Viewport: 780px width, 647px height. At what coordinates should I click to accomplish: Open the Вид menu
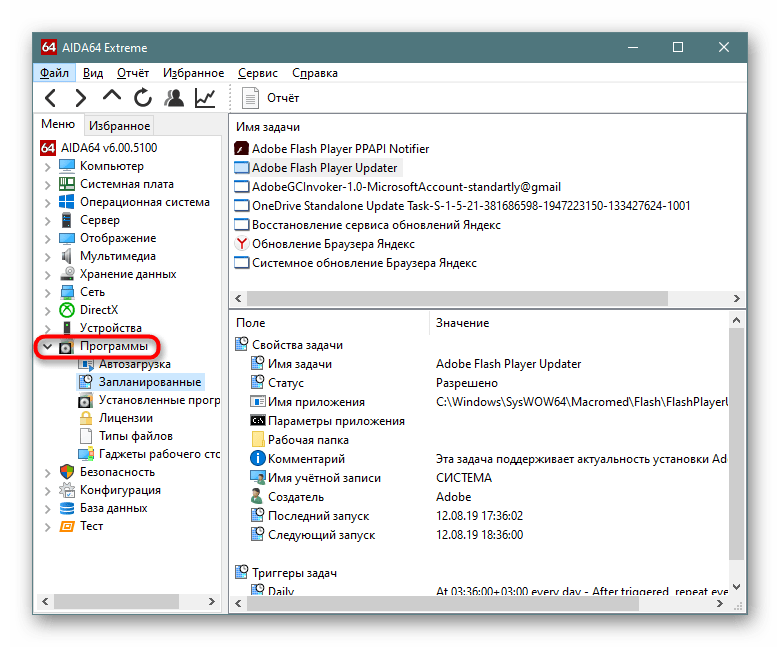pyautogui.click(x=93, y=73)
